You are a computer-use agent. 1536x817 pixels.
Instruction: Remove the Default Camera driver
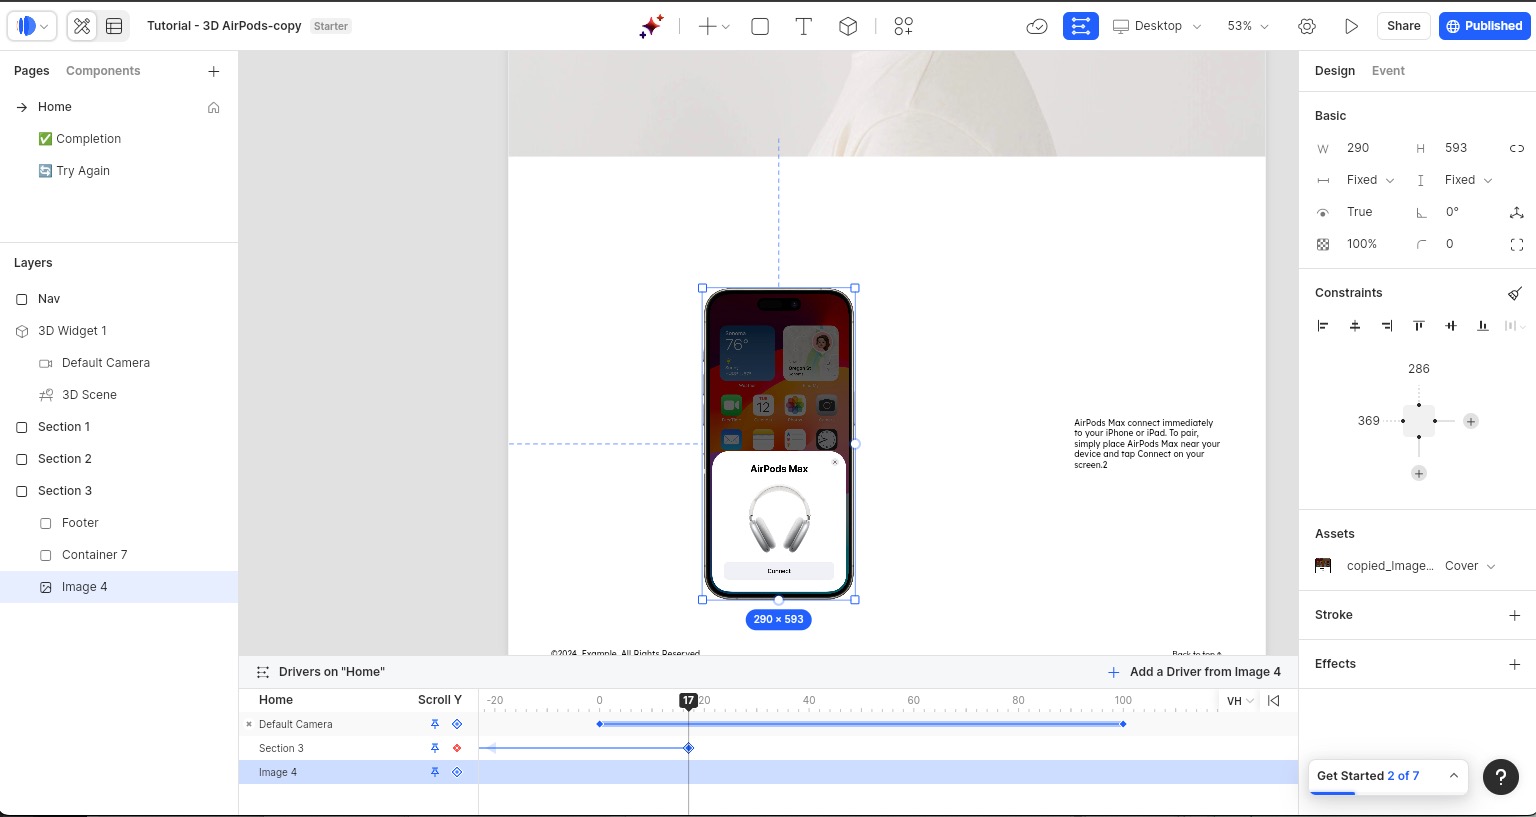coord(249,724)
